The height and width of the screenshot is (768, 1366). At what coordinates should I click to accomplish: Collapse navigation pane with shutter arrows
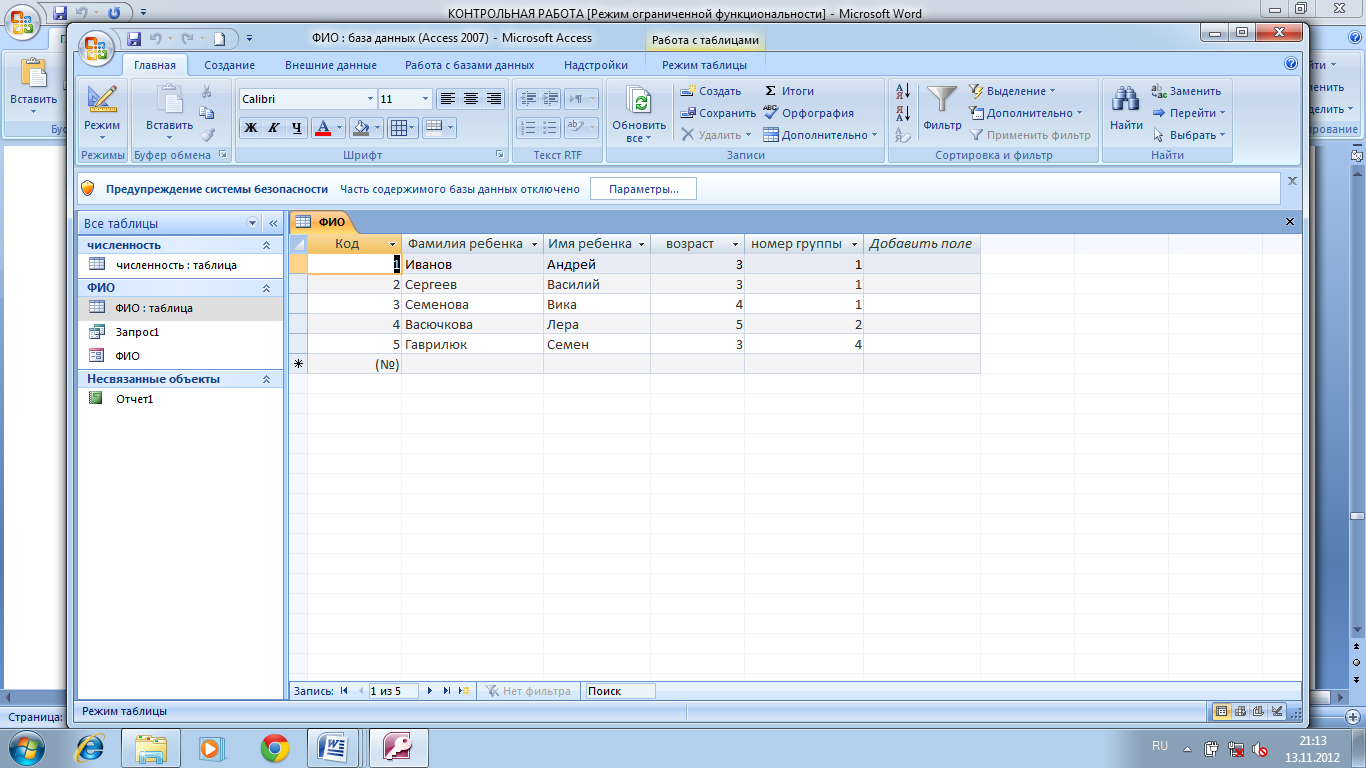pyautogui.click(x=273, y=224)
